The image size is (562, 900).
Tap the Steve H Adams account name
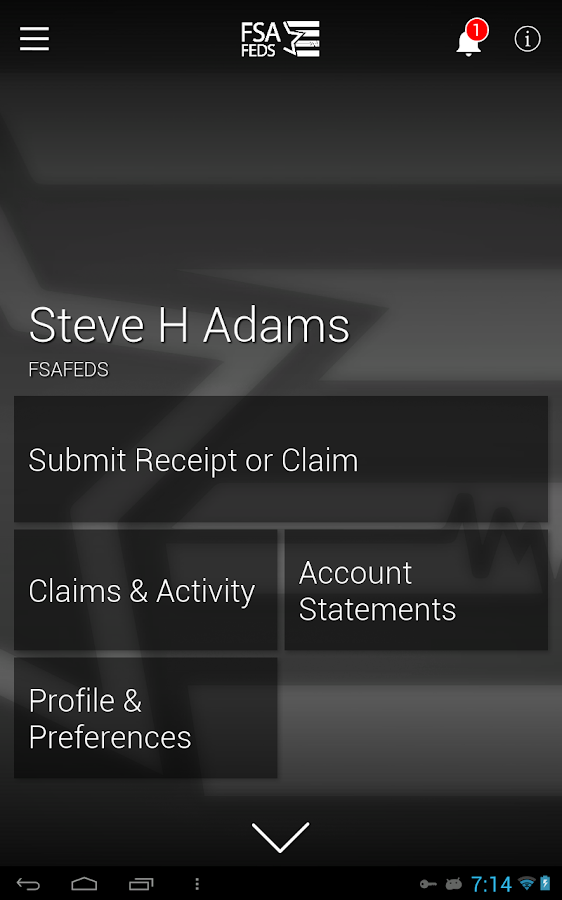point(189,325)
